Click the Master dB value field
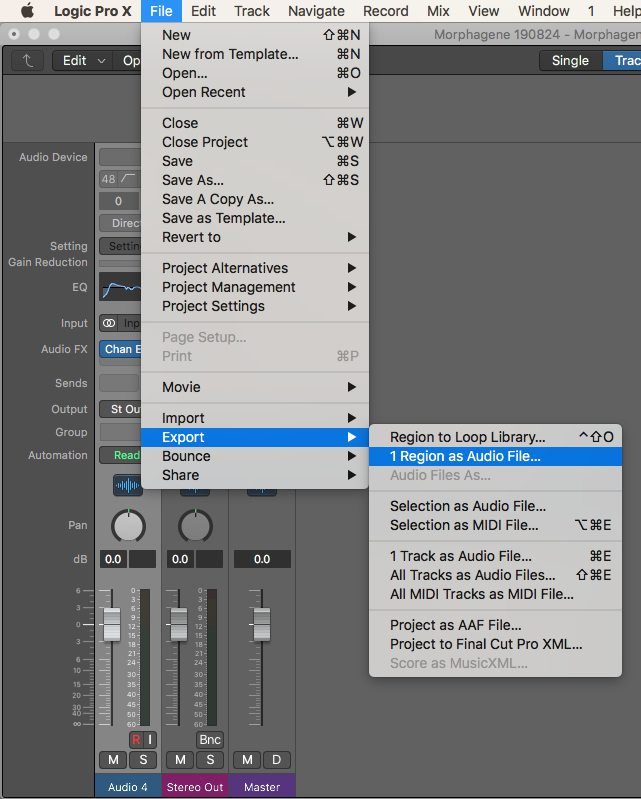 click(x=262, y=559)
